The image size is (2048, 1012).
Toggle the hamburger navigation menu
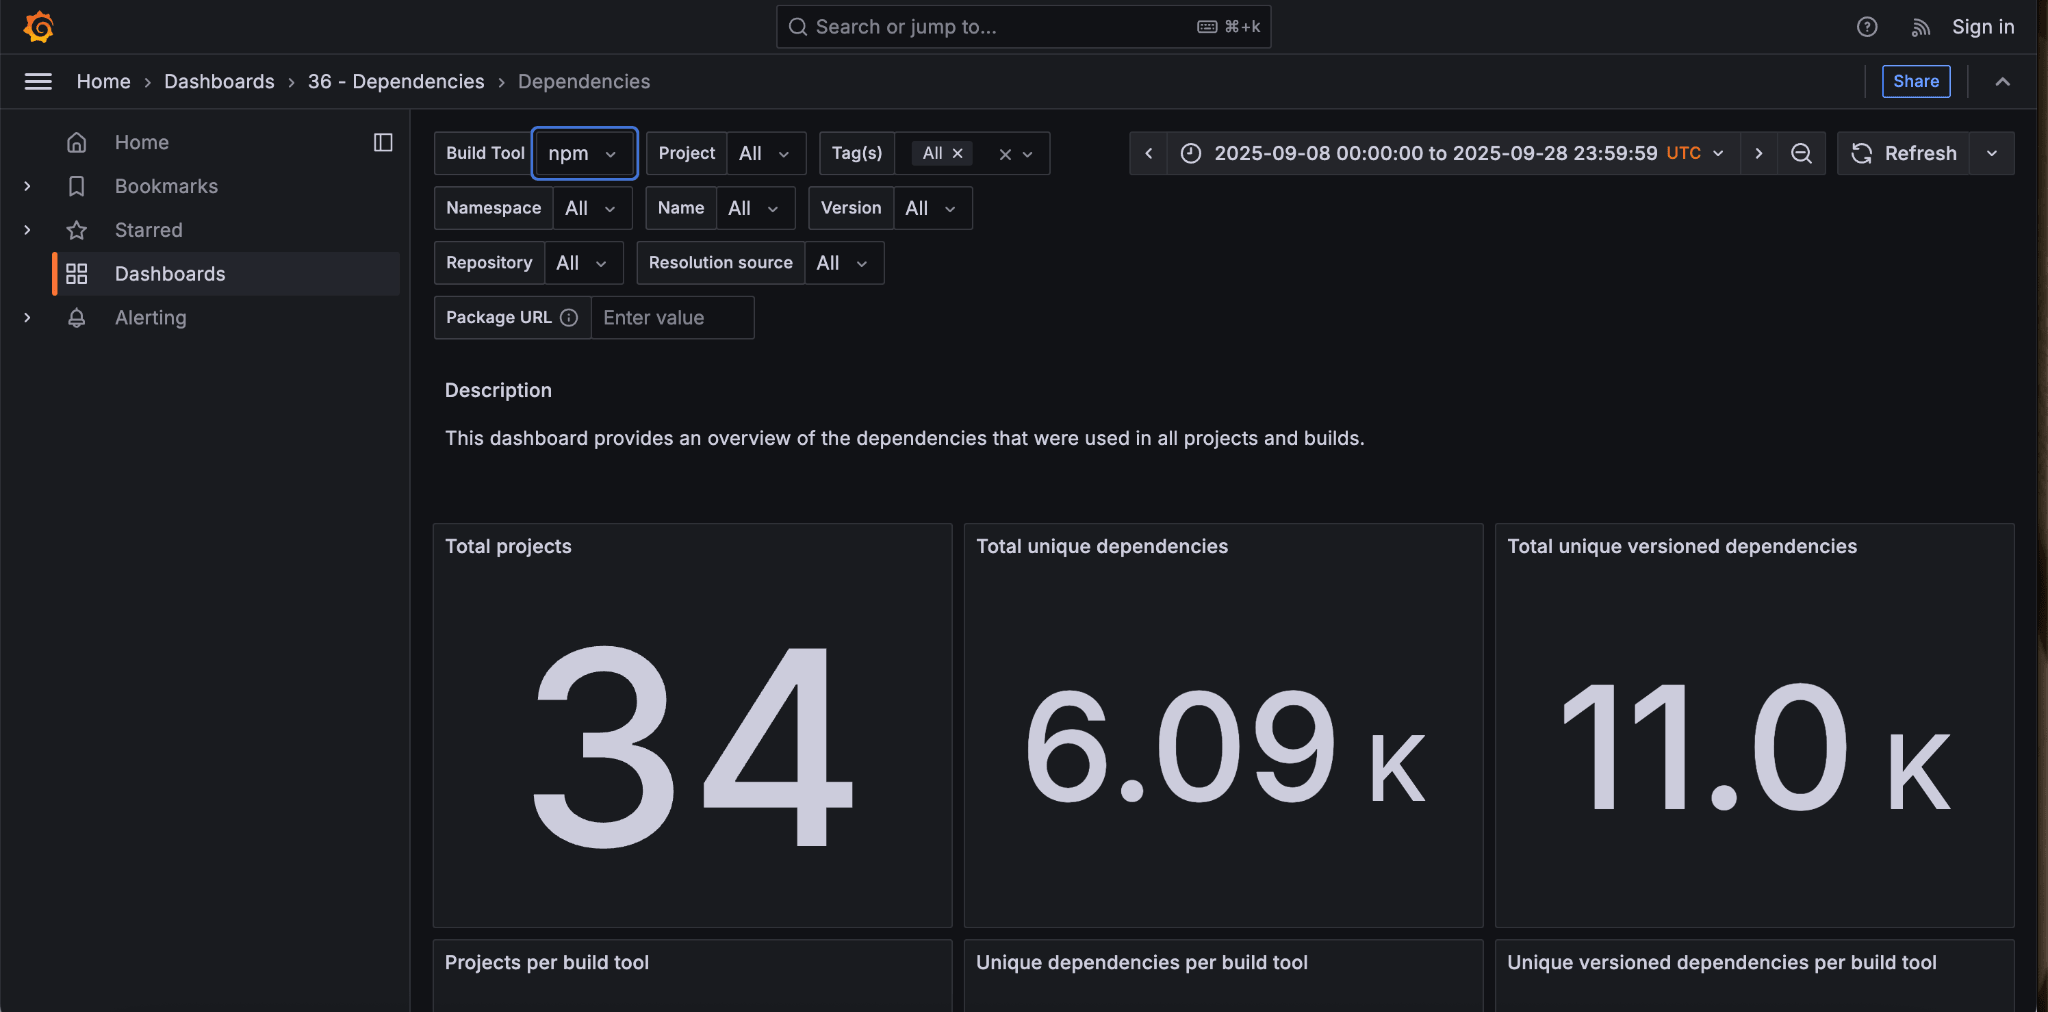point(38,82)
